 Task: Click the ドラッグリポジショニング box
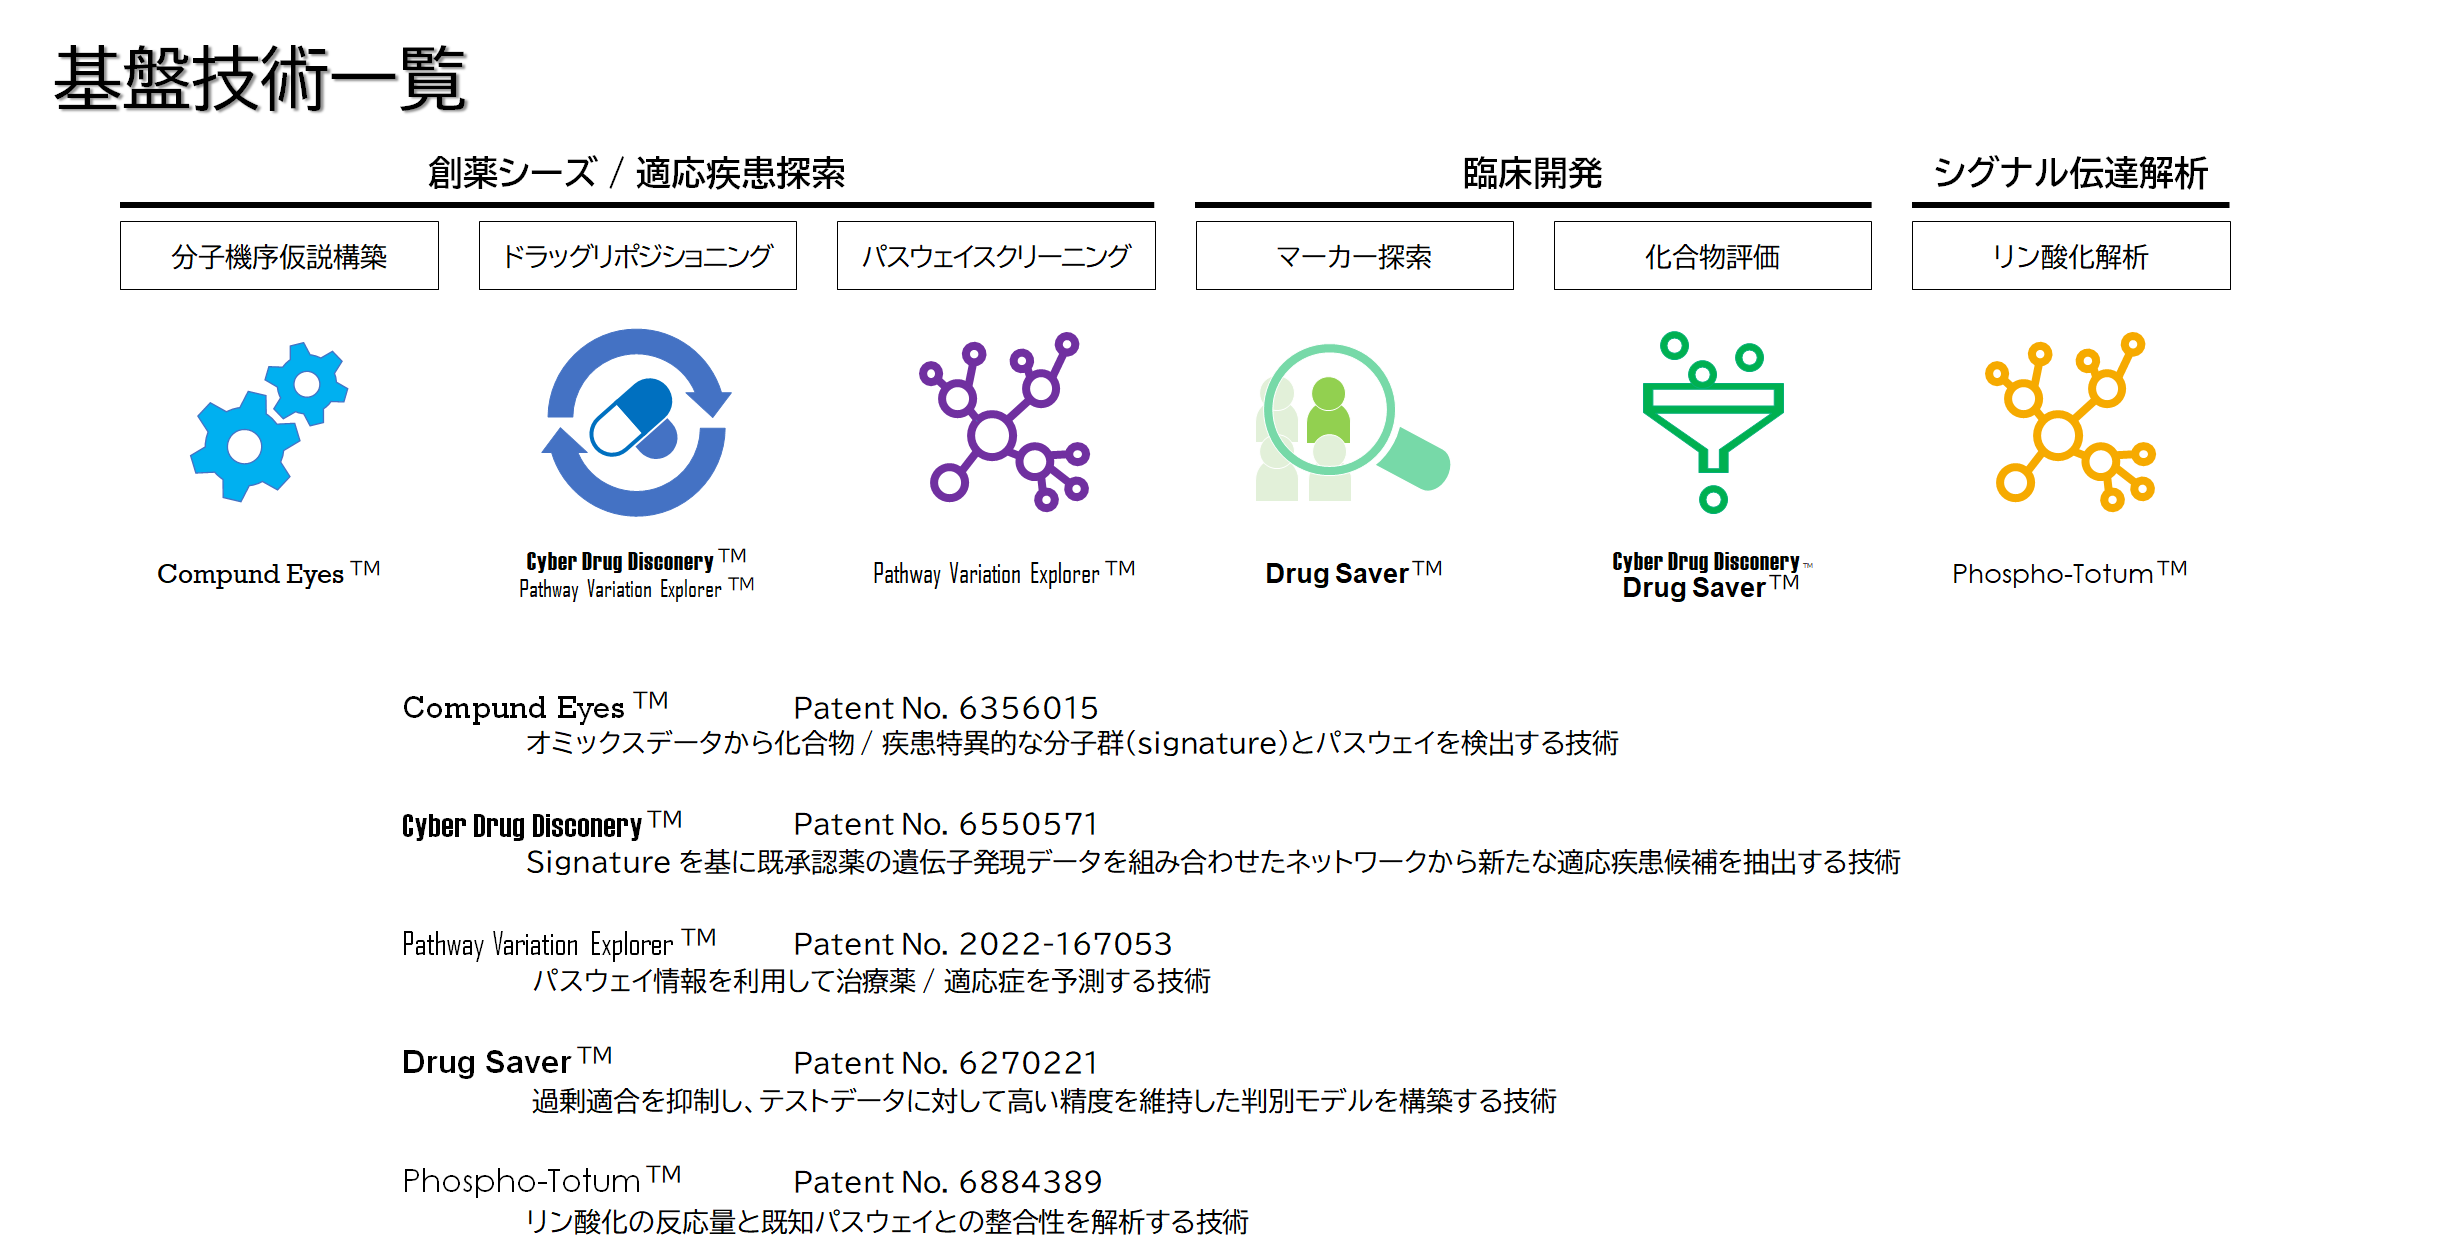coord(636,256)
